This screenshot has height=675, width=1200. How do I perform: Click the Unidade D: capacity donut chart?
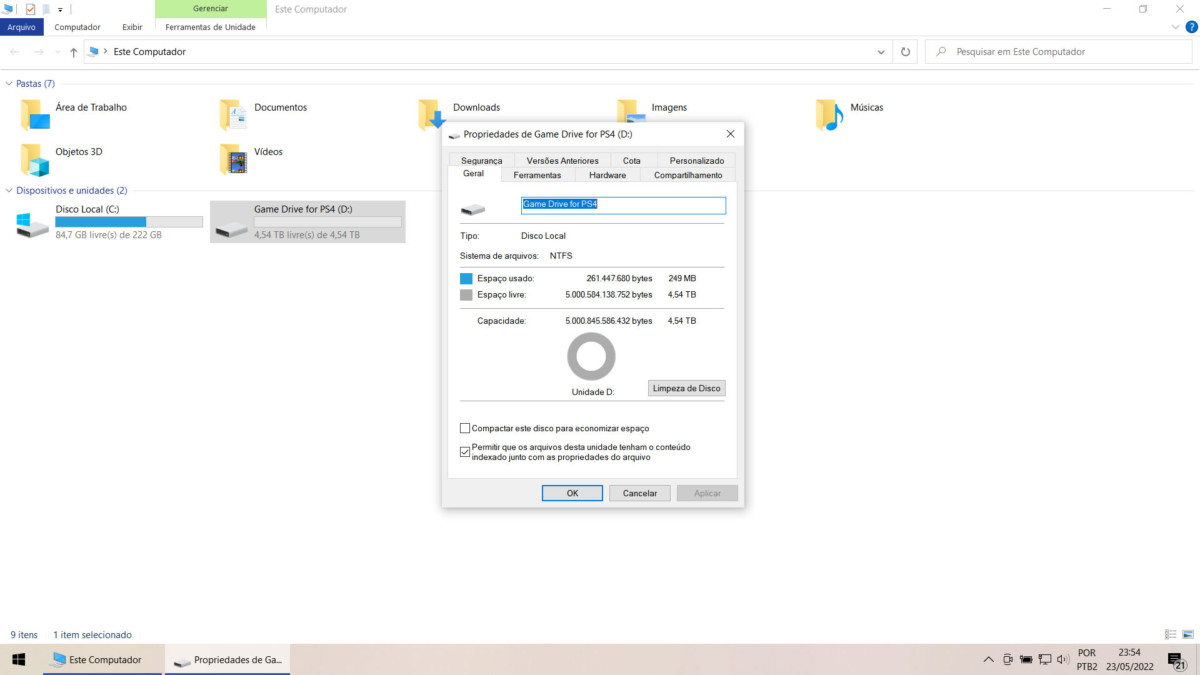tap(591, 356)
